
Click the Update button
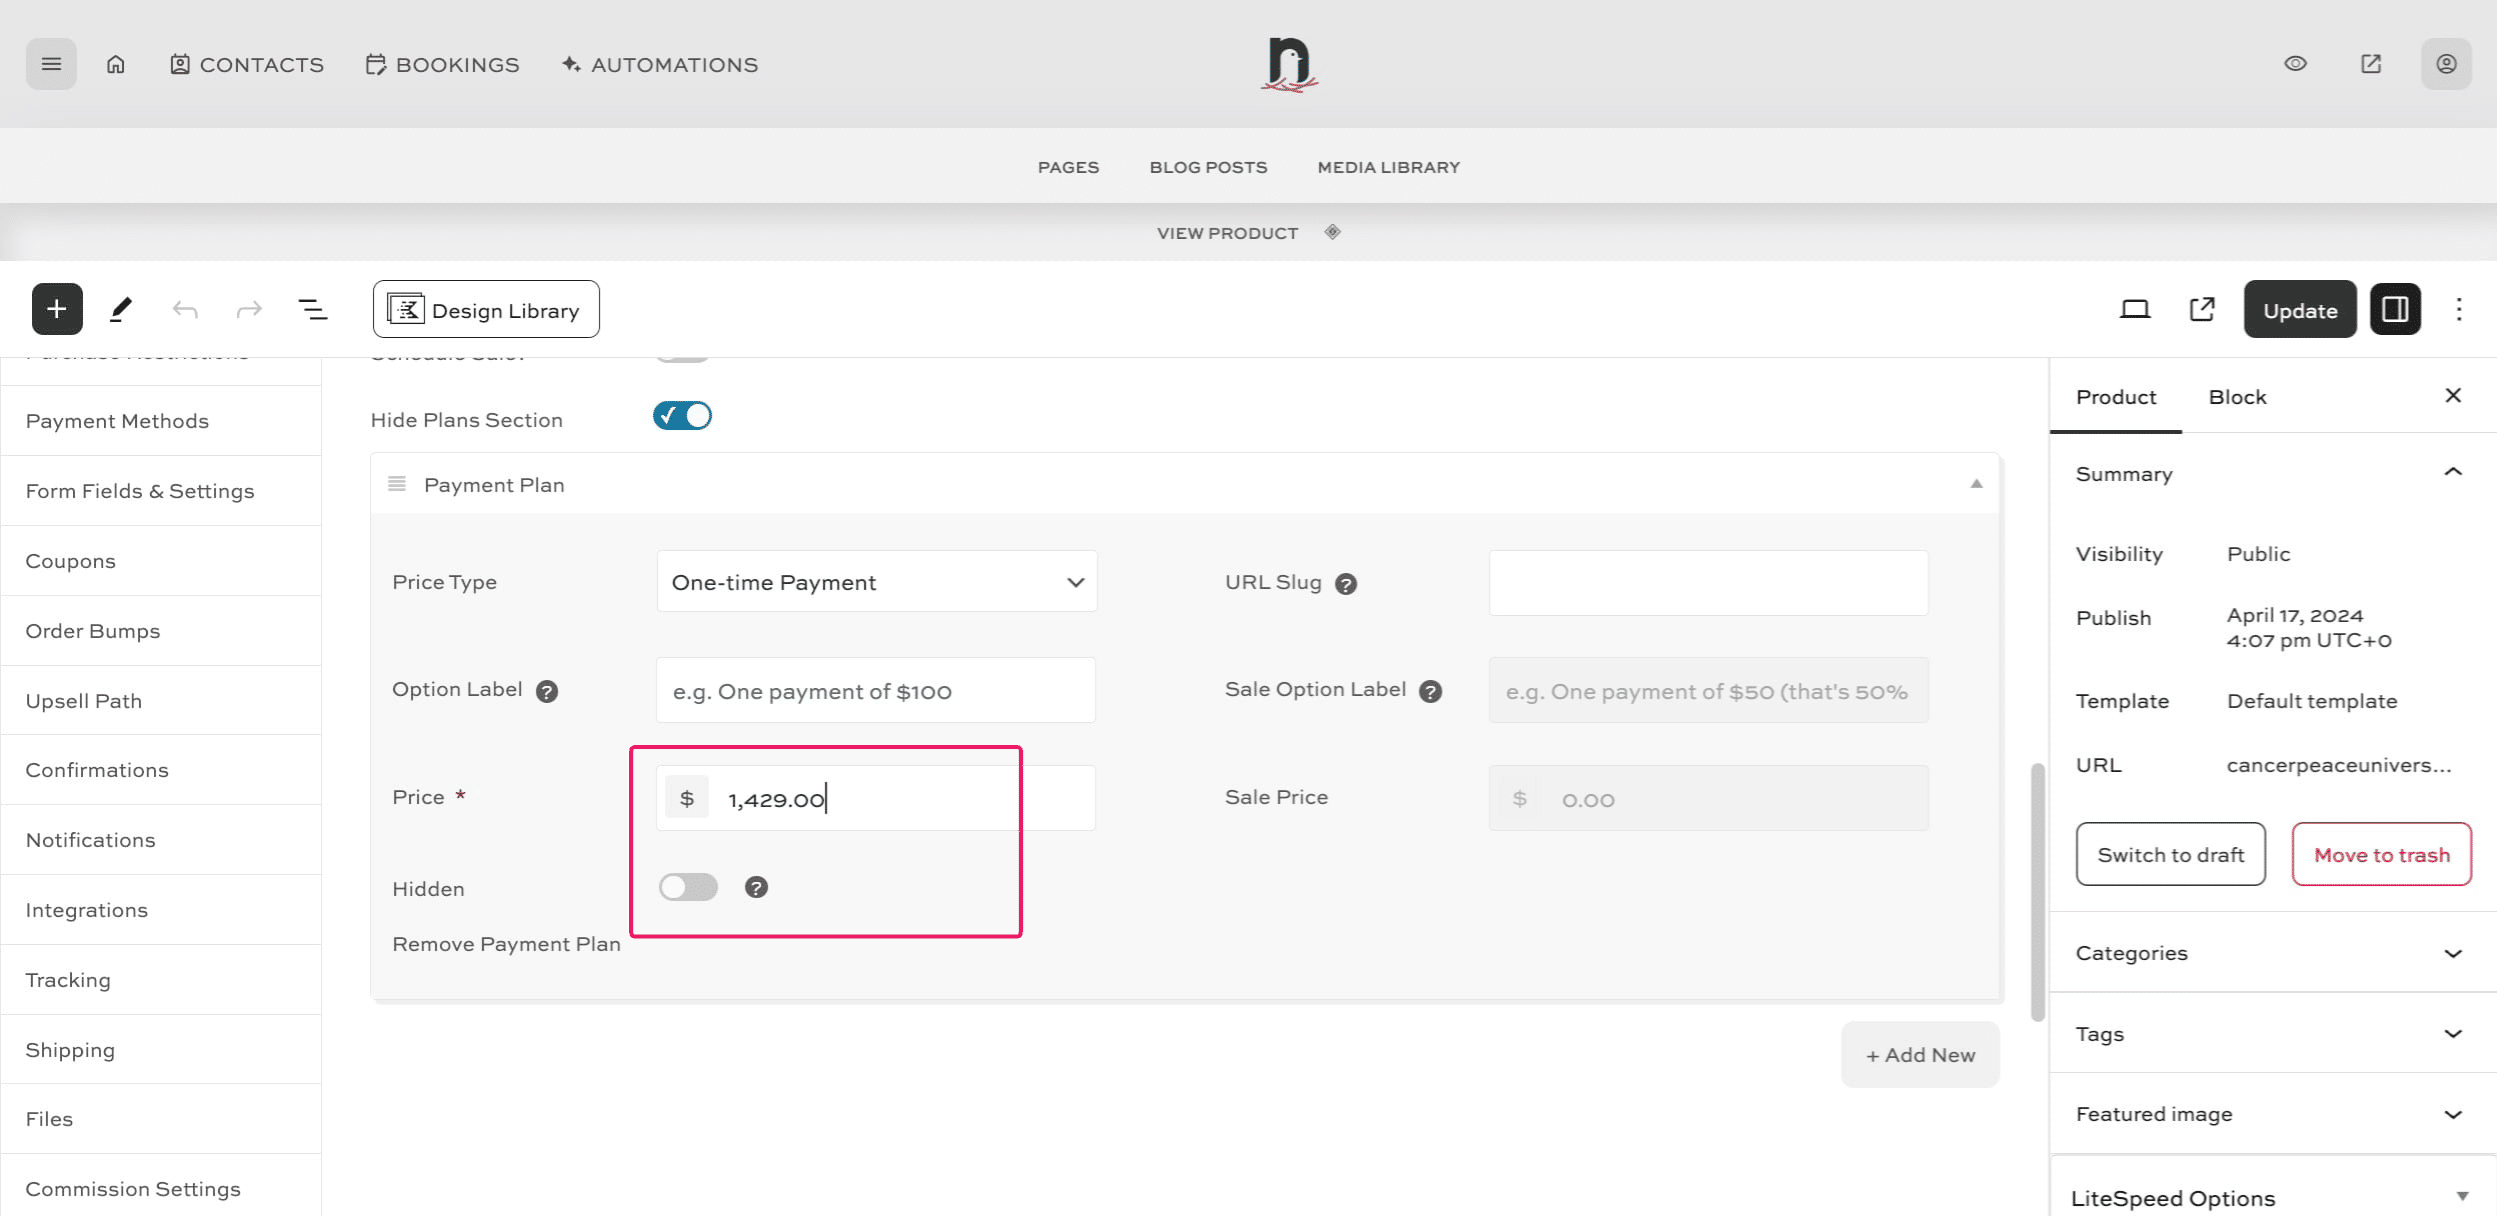pos(2299,310)
